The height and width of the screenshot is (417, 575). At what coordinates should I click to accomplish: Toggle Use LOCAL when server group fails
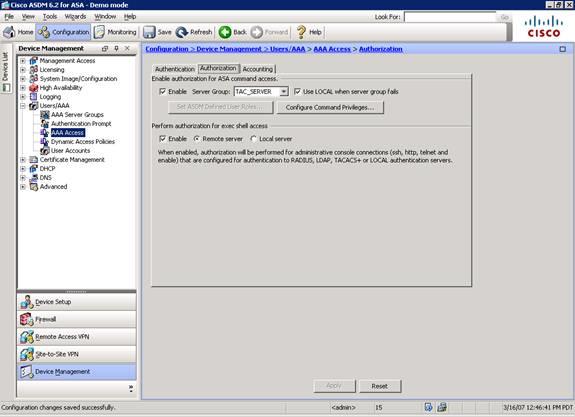point(297,91)
